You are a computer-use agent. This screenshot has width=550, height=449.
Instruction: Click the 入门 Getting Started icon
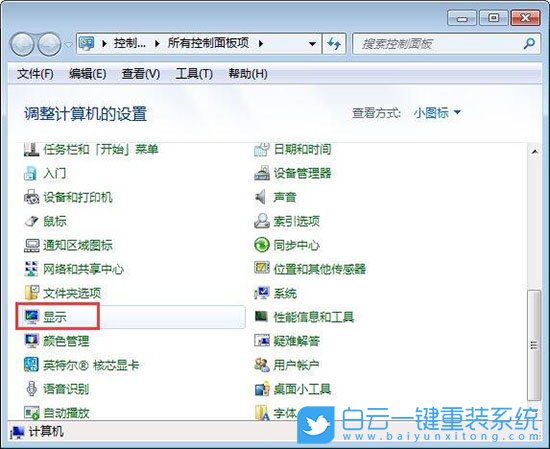pos(31,174)
